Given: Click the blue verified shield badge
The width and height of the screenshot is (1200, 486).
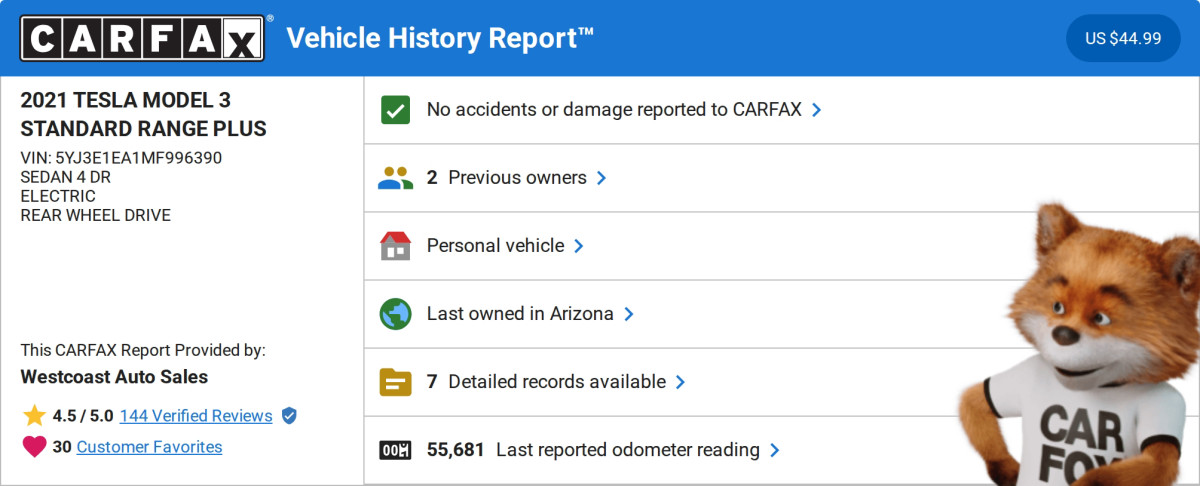Looking at the screenshot, I should pos(289,416).
